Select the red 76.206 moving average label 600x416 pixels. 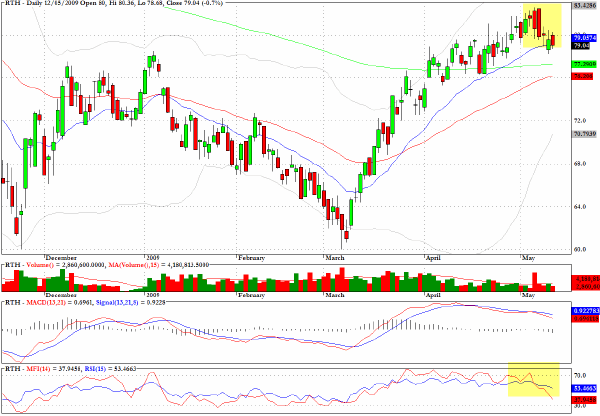tap(582, 76)
